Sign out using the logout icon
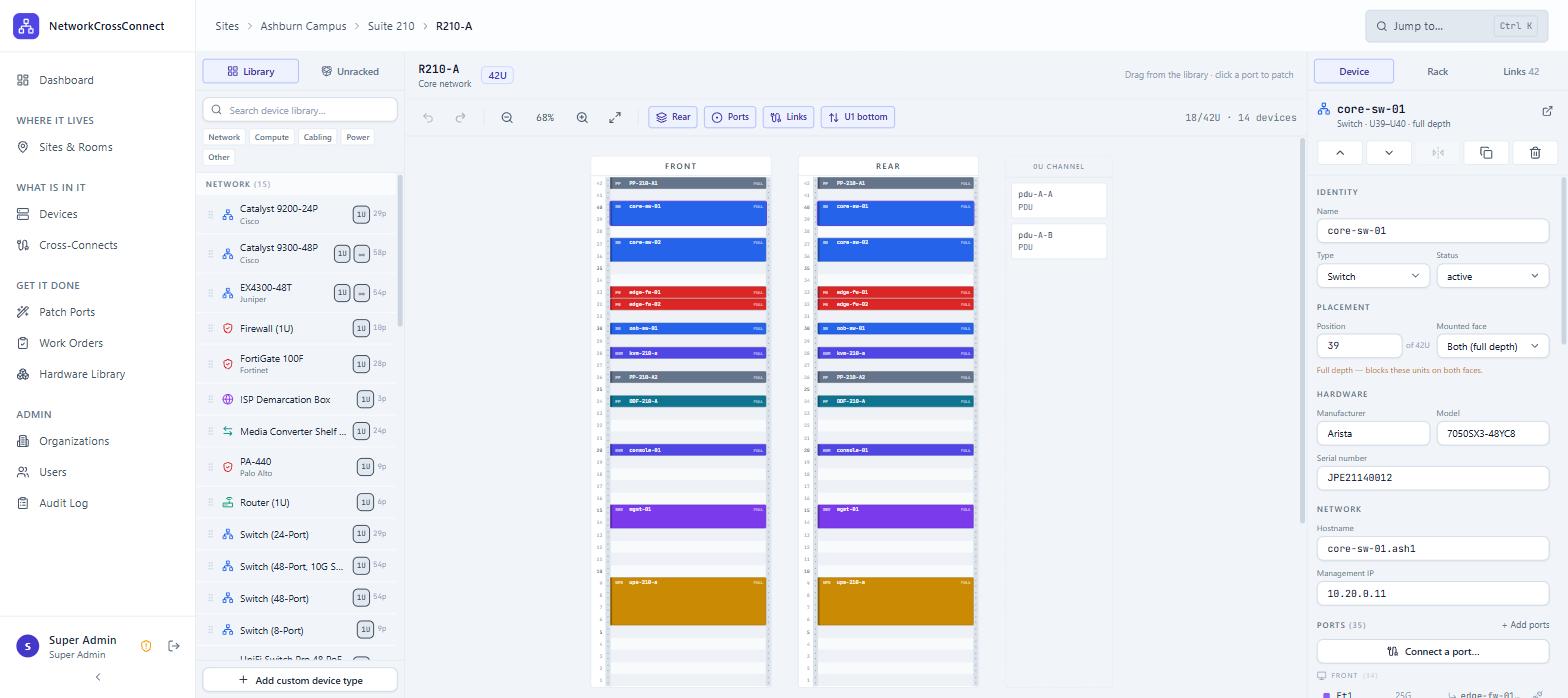The image size is (1568, 698). pos(174,646)
